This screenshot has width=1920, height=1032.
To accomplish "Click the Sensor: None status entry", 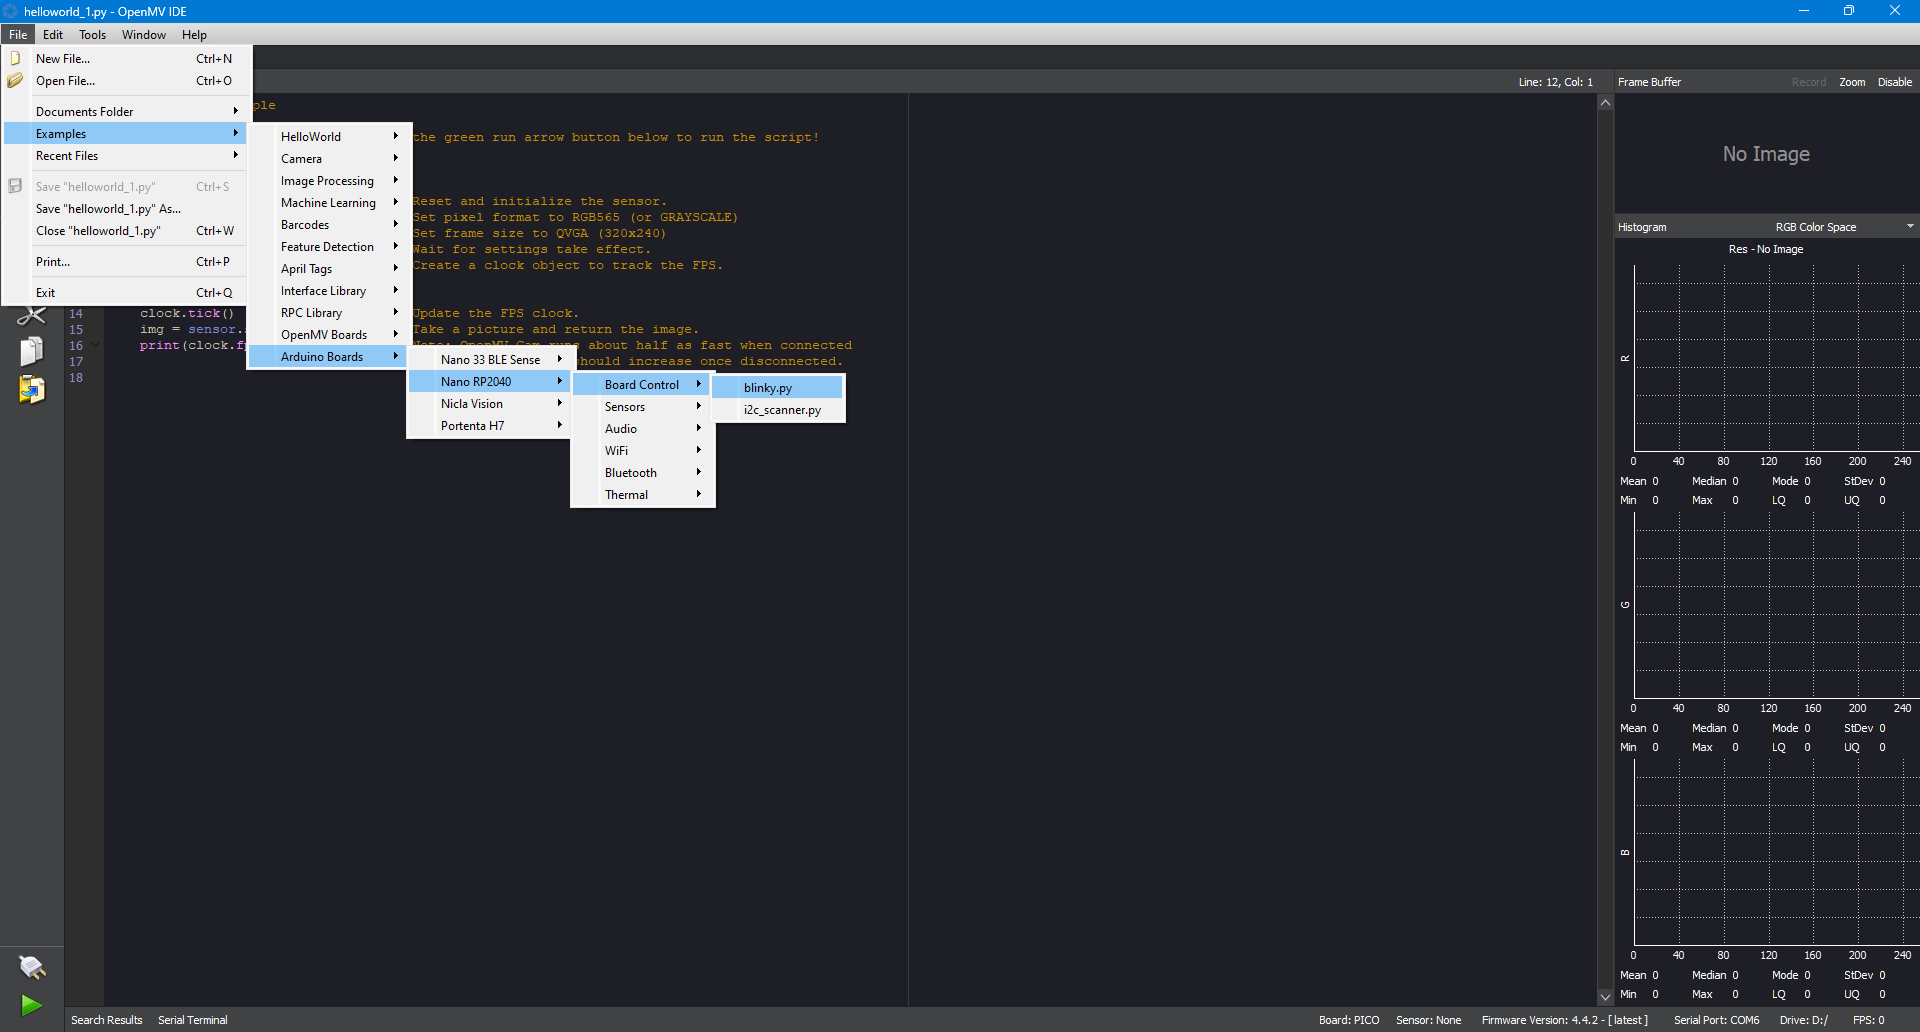I will (x=1429, y=1020).
